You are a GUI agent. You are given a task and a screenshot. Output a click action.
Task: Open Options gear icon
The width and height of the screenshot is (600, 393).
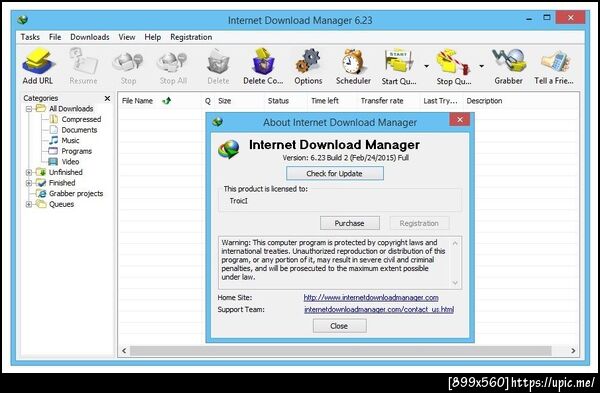pos(308,61)
